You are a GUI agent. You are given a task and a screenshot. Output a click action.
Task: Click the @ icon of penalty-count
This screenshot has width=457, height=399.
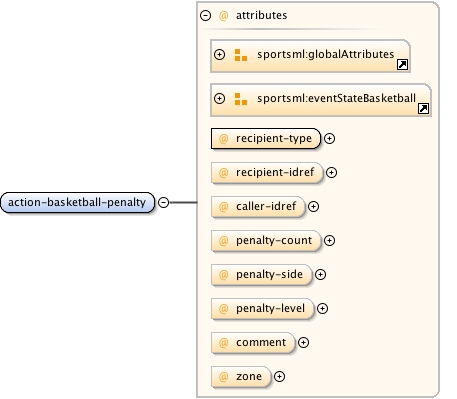(224, 241)
